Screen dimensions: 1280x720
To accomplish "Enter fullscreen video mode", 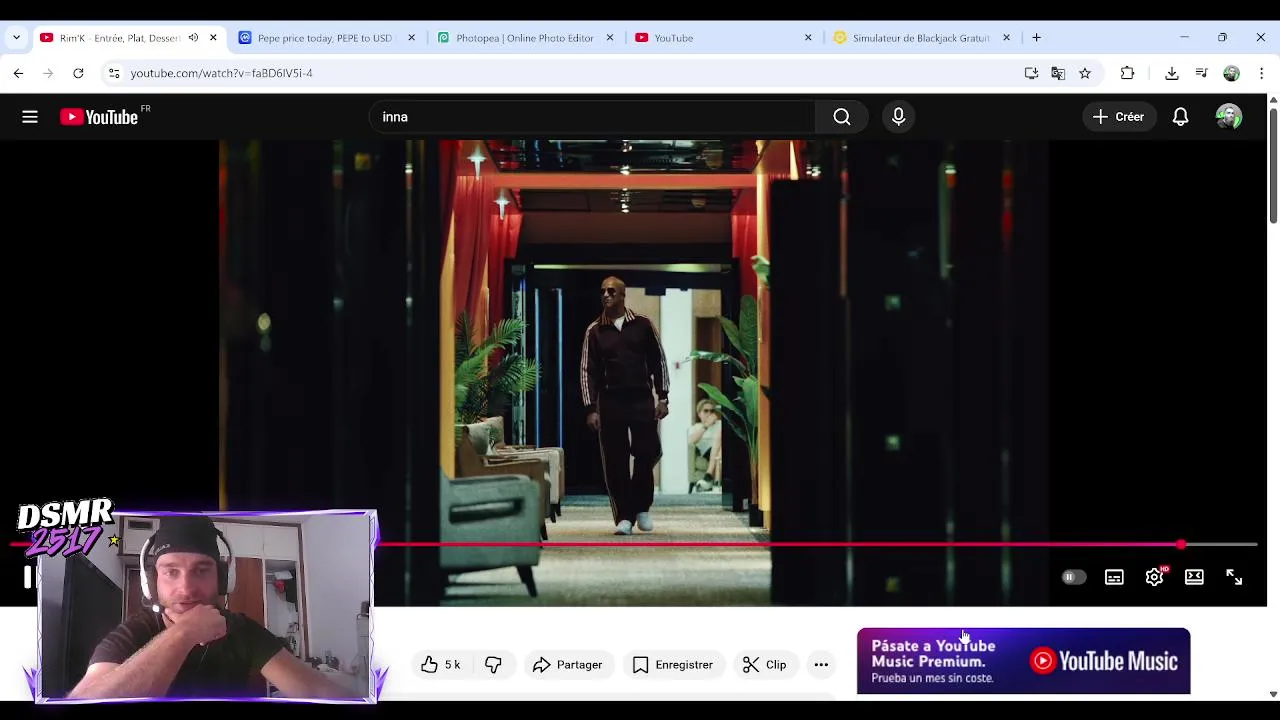I will pos(1234,577).
